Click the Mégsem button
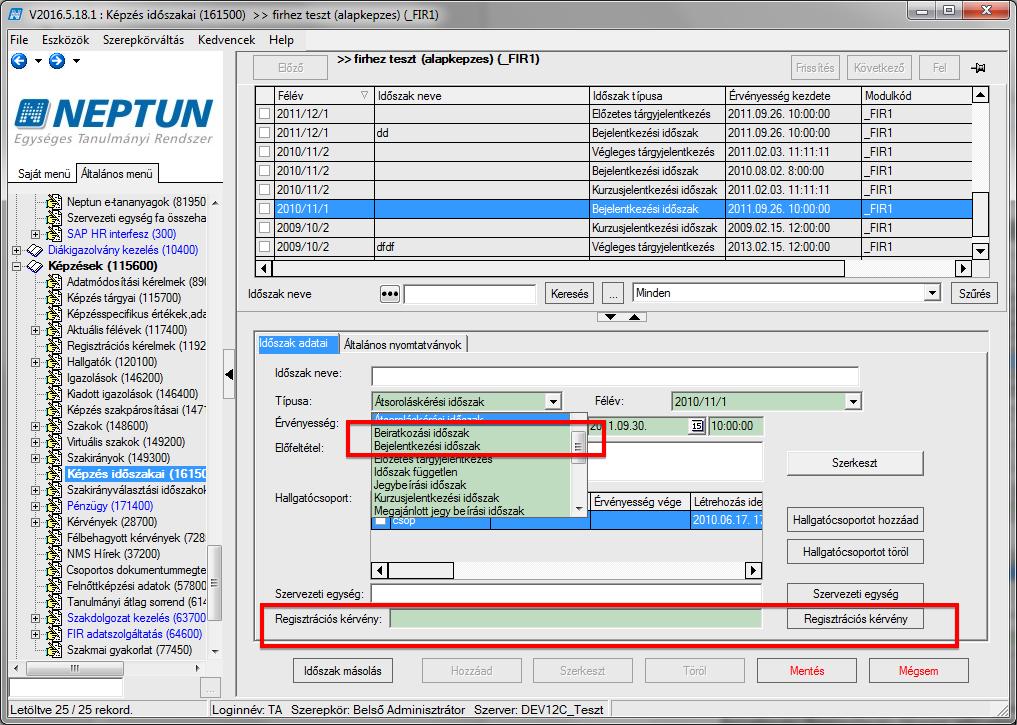 (x=918, y=671)
